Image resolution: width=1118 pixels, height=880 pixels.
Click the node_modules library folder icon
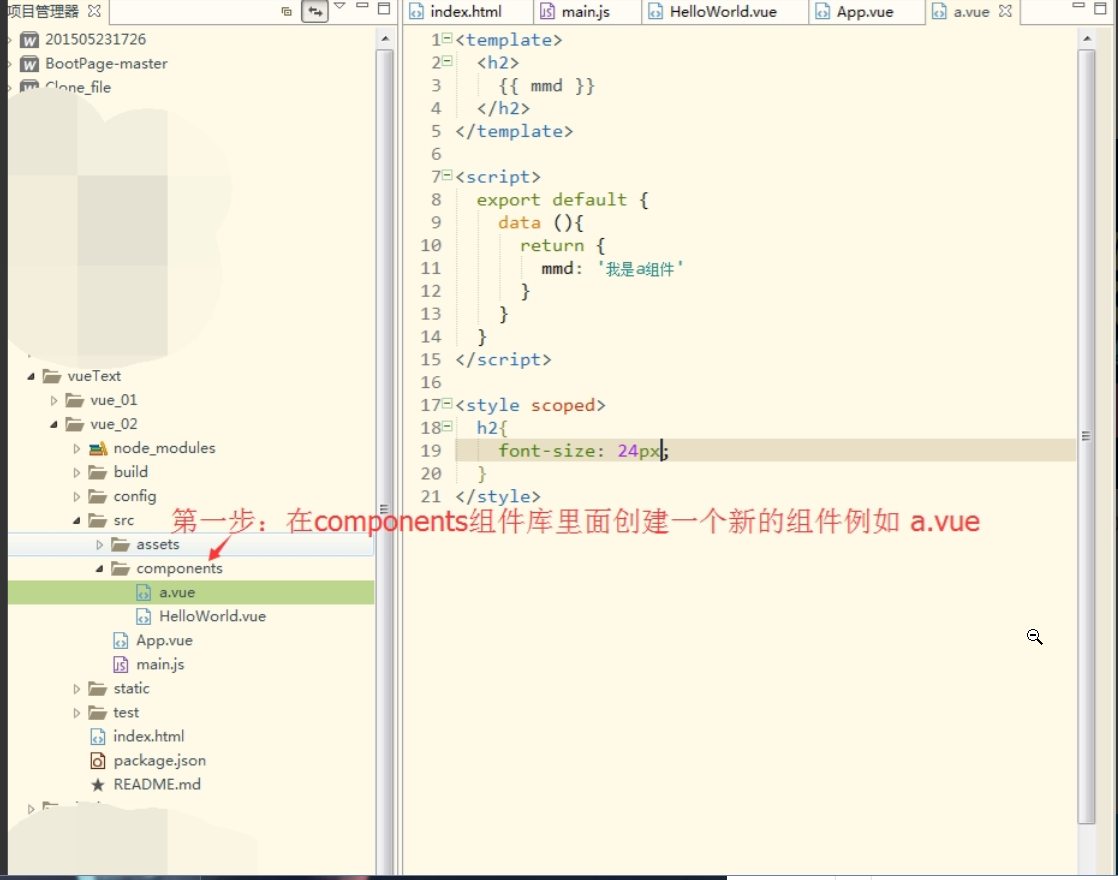tap(98, 449)
